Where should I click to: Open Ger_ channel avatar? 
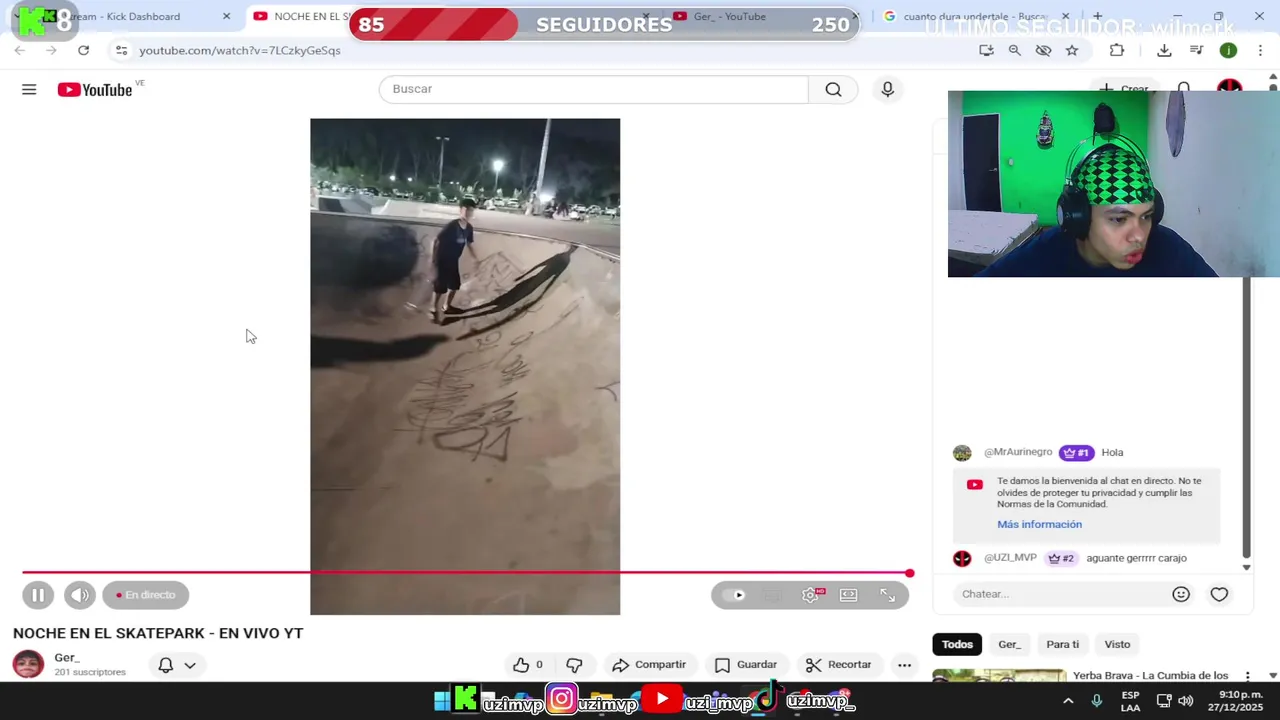point(28,664)
